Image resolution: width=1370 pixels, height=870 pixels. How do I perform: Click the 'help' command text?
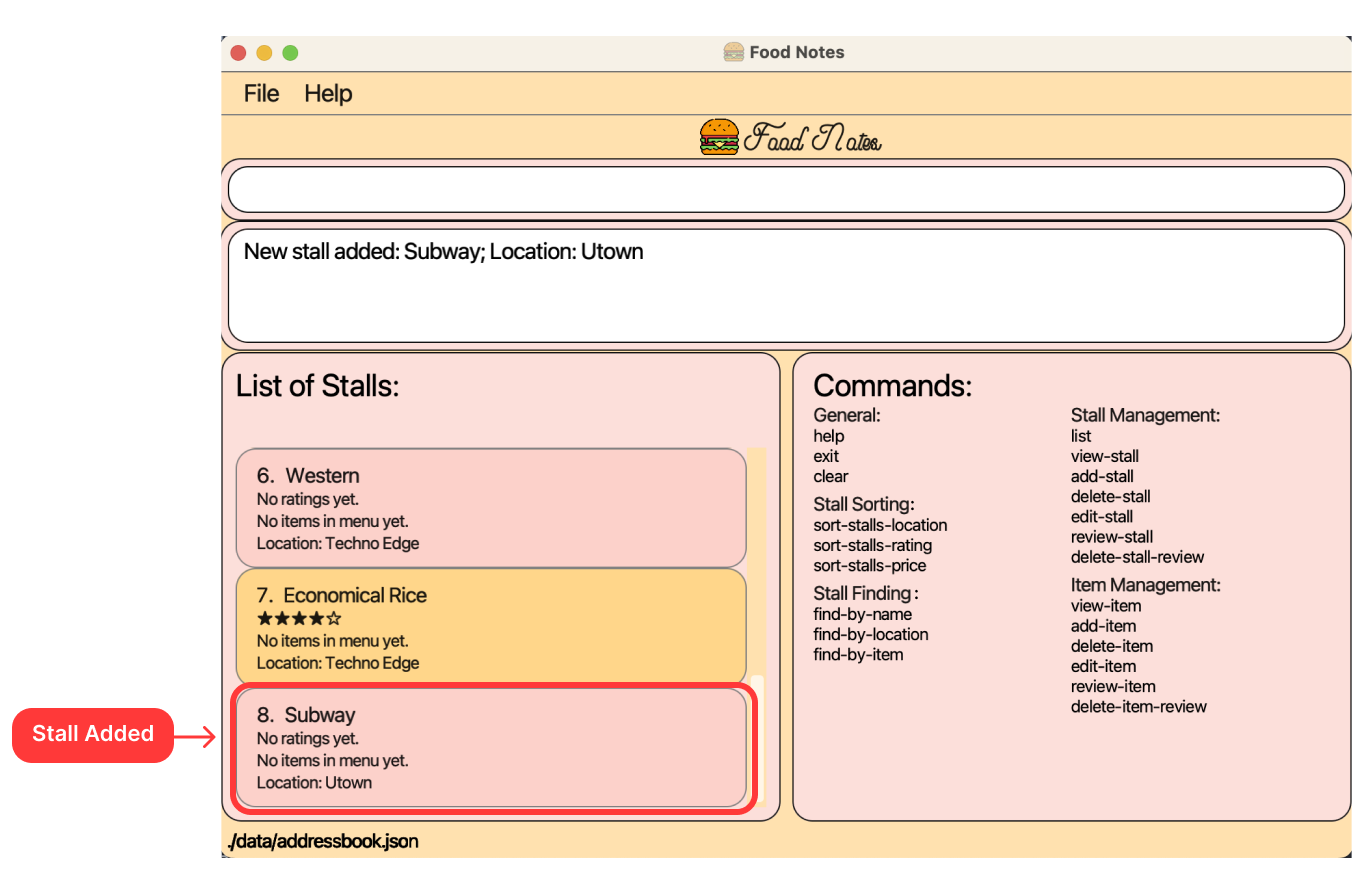tap(829, 436)
